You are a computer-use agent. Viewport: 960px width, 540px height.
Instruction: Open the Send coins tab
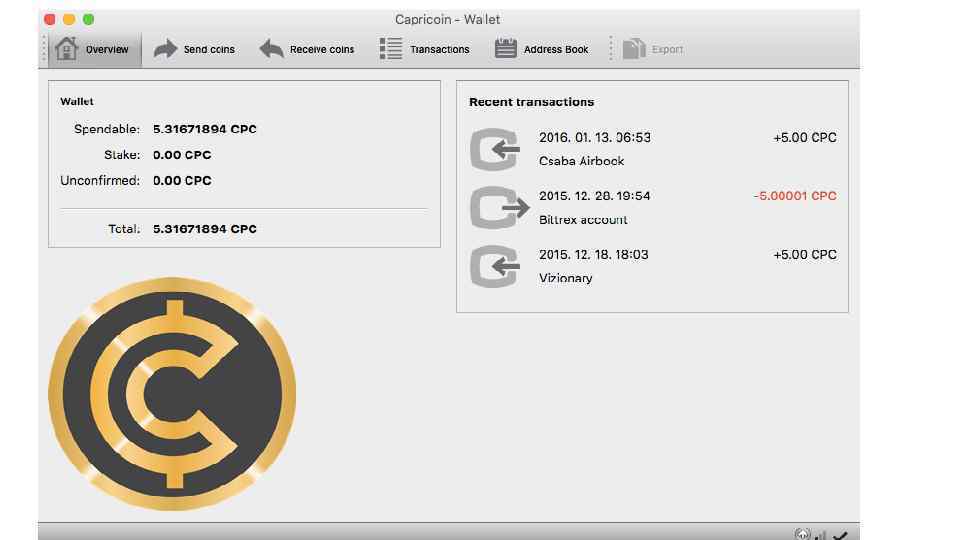[194, 49]
